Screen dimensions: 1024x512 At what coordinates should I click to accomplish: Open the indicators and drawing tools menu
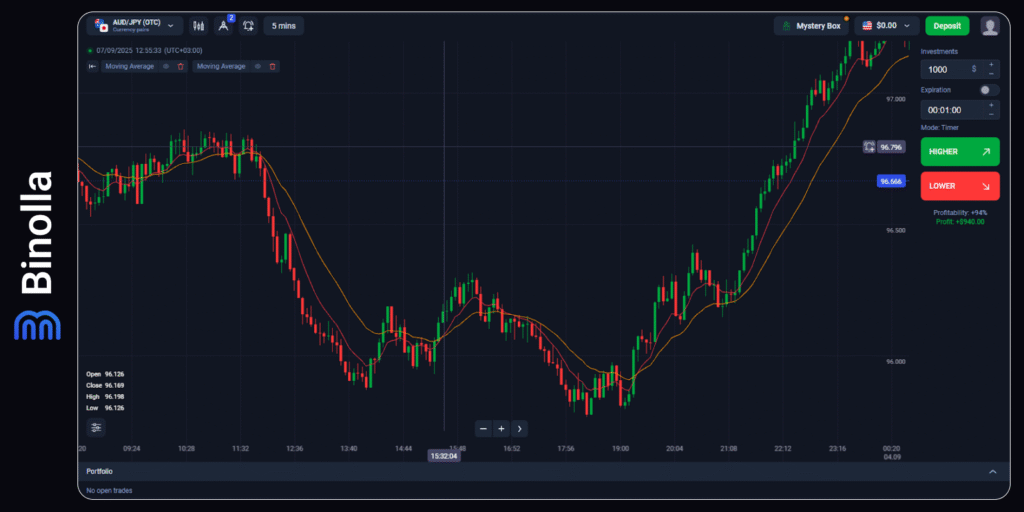(x=223, y=26)
